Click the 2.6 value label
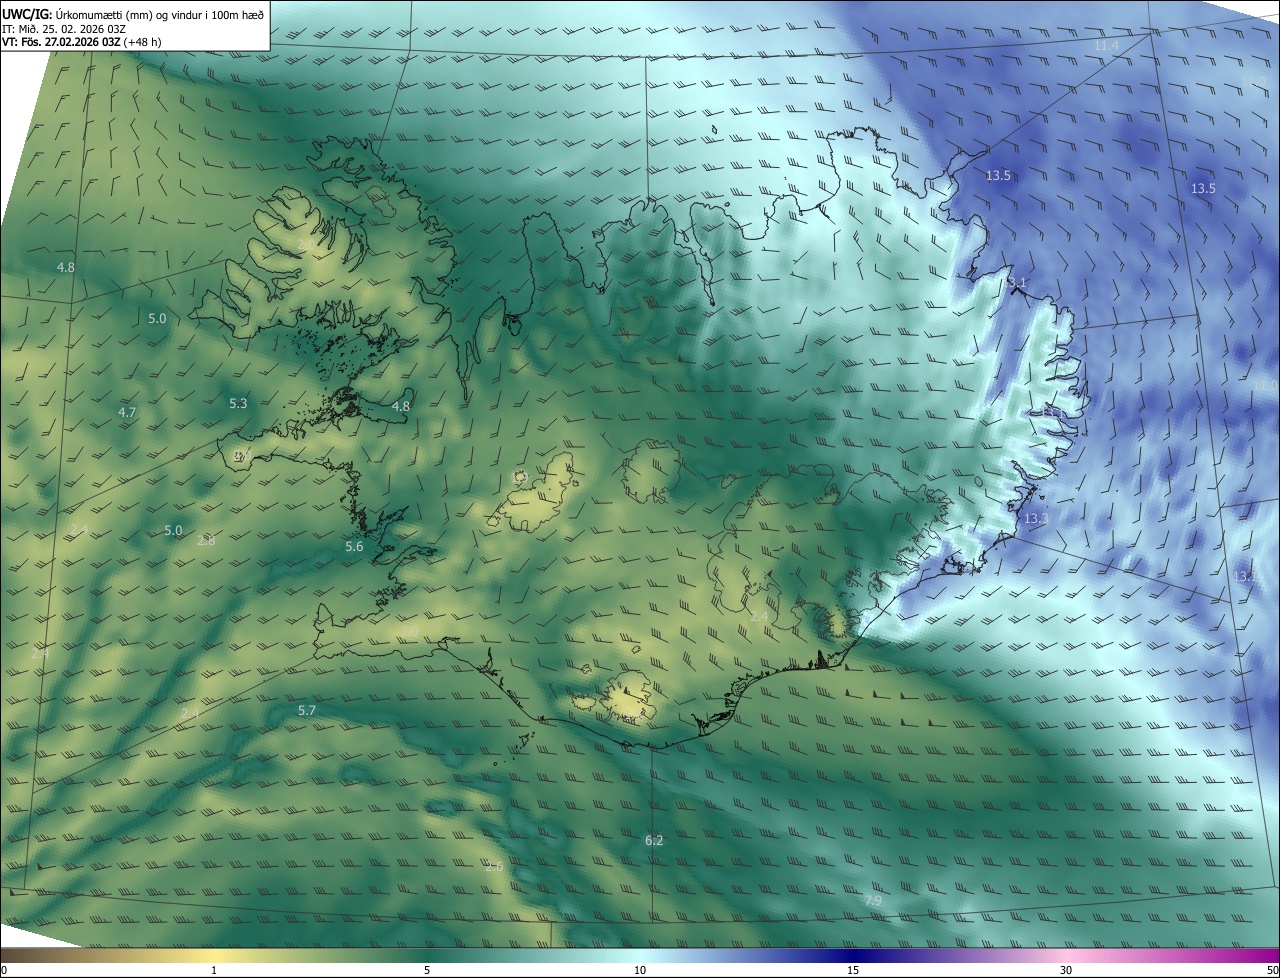This screenshot has width=1280, height=978. pyautogui.click(x=494, y=866)
